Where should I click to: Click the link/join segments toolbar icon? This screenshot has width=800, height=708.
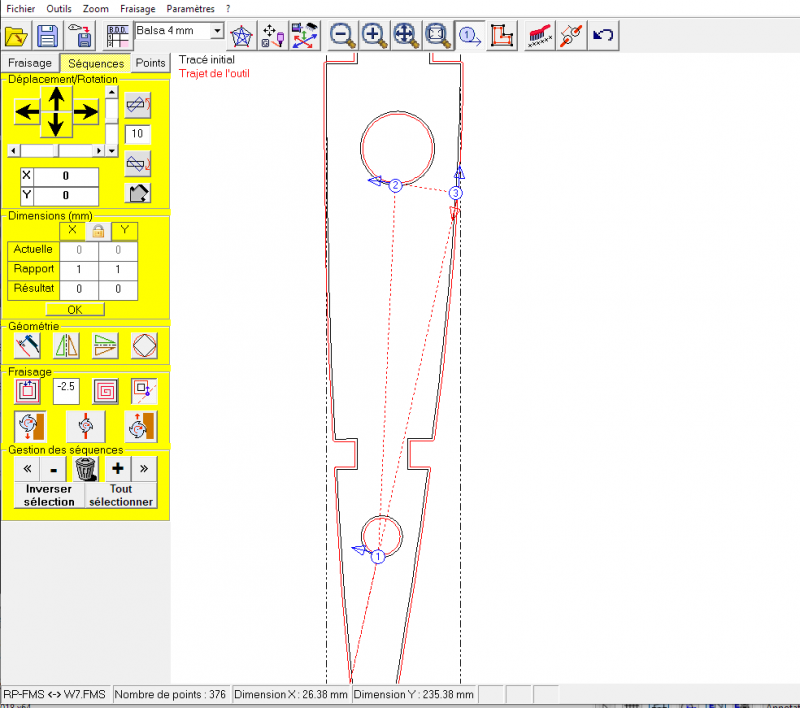[x=571, y=36]
